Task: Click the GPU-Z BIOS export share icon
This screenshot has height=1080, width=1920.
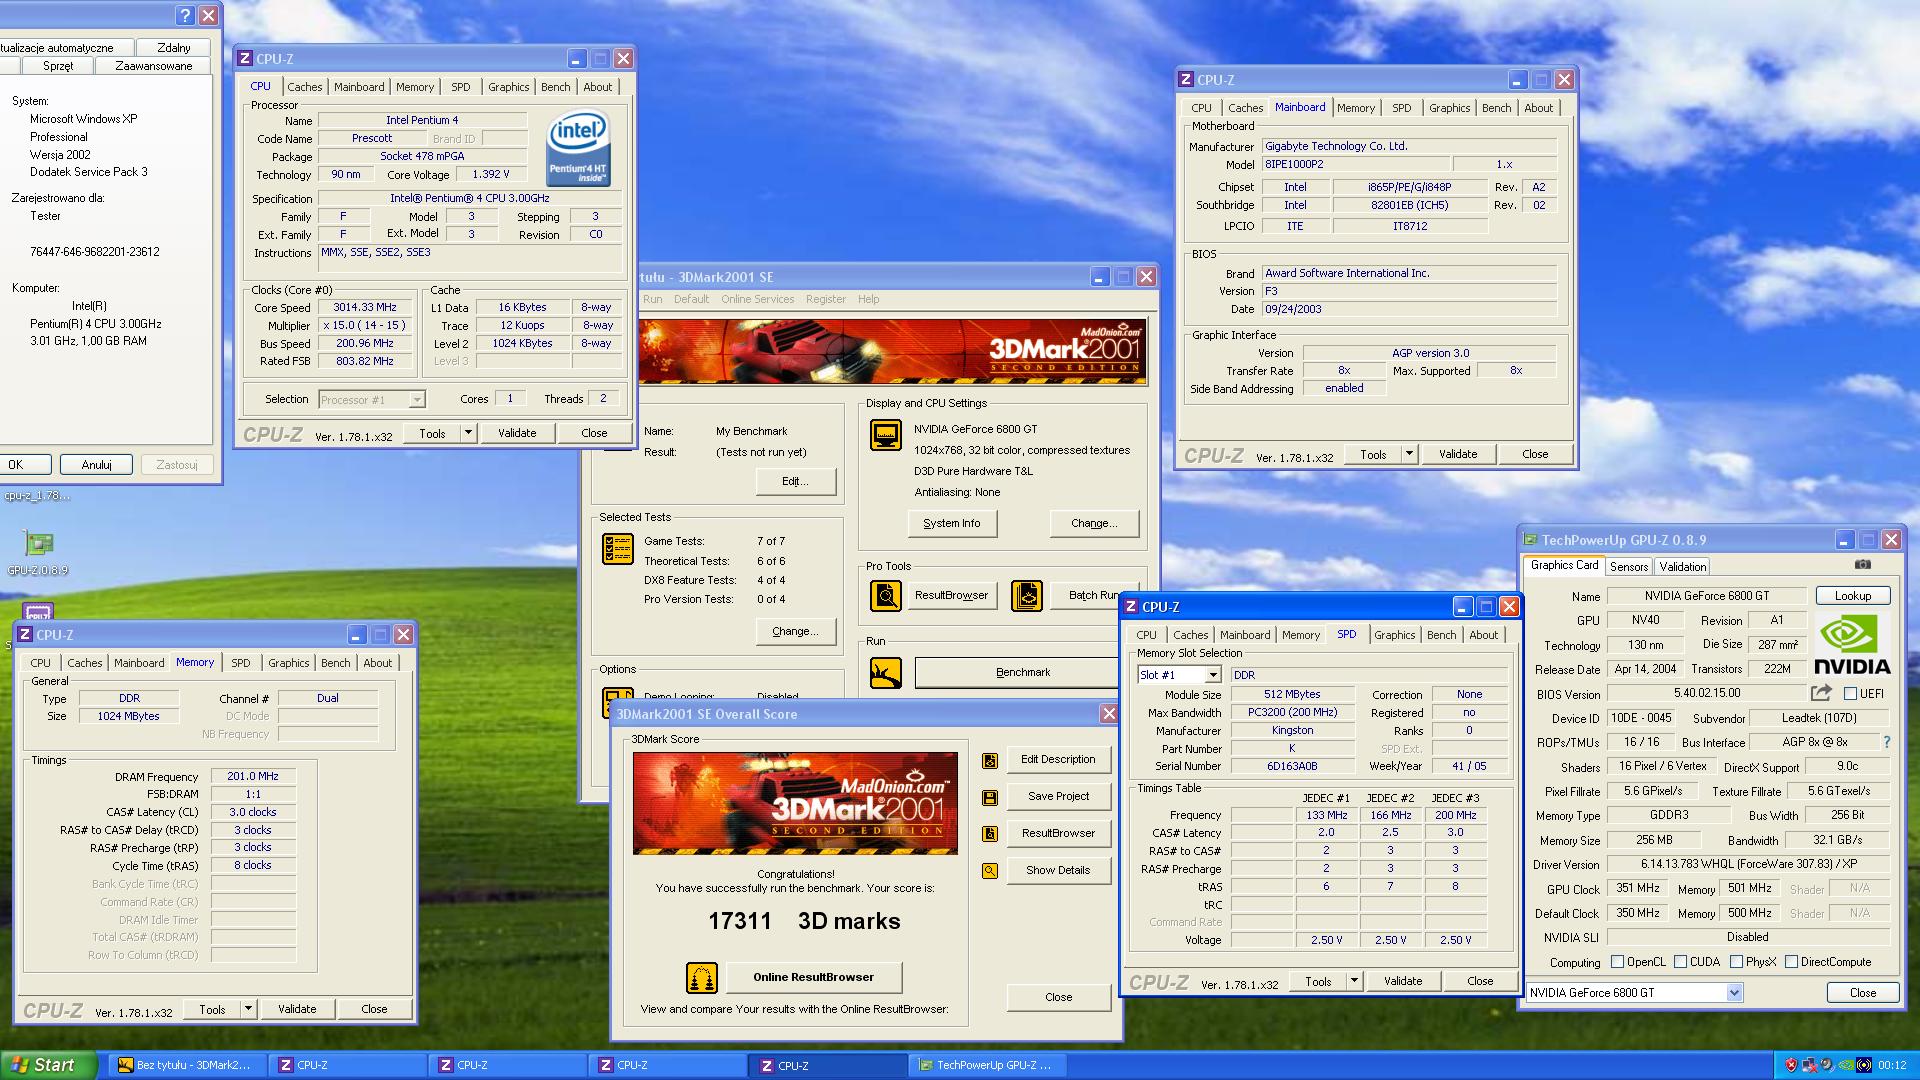Action: coord(1821,692)
